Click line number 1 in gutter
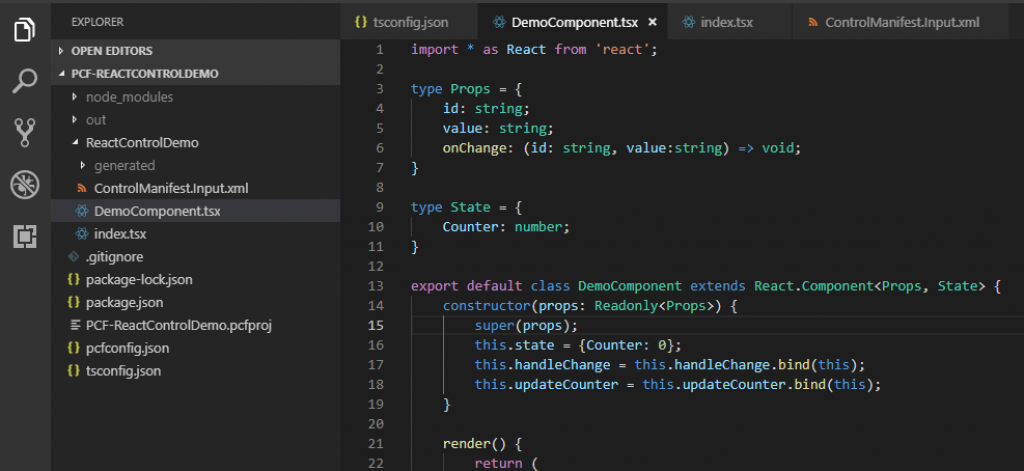Screen dimensions: 1024x471 click(380, 50)
